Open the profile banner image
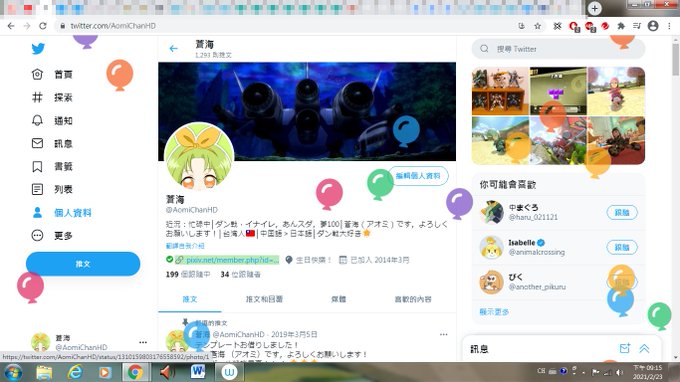The width and height of the screenshot is (680, 382). [x=307, y=111]
